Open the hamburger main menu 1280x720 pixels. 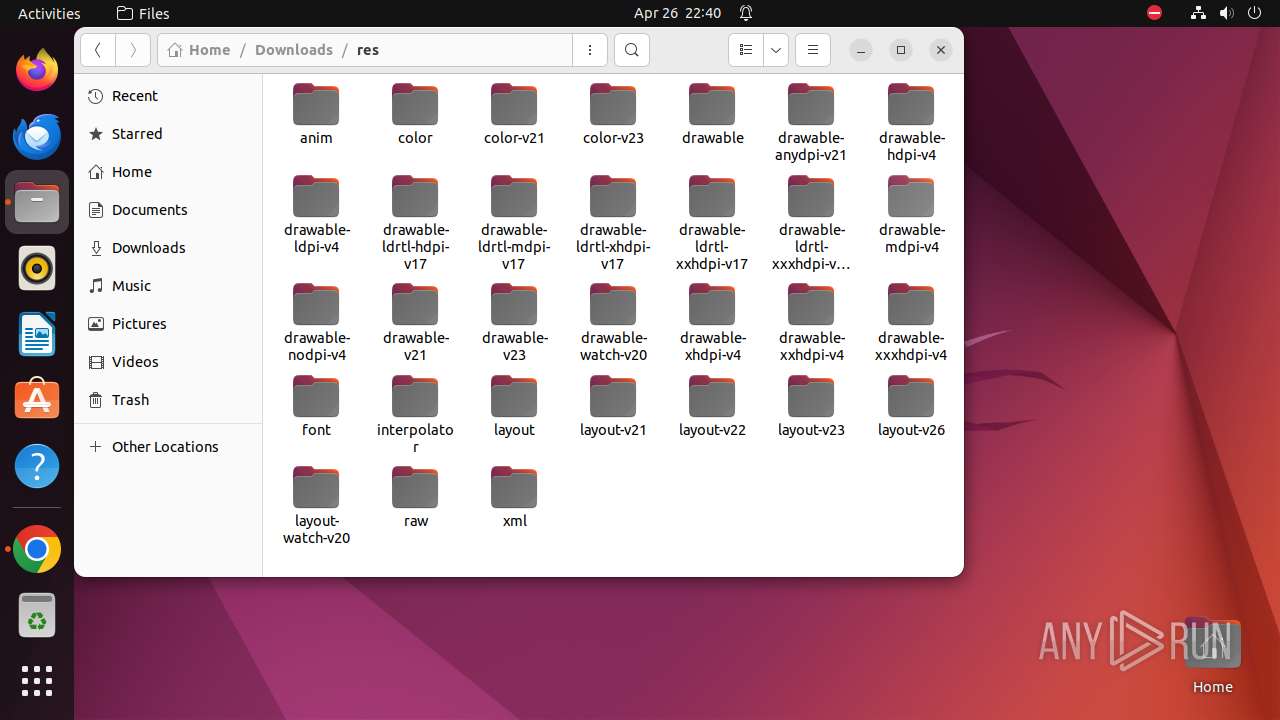[x=812, y=50]
